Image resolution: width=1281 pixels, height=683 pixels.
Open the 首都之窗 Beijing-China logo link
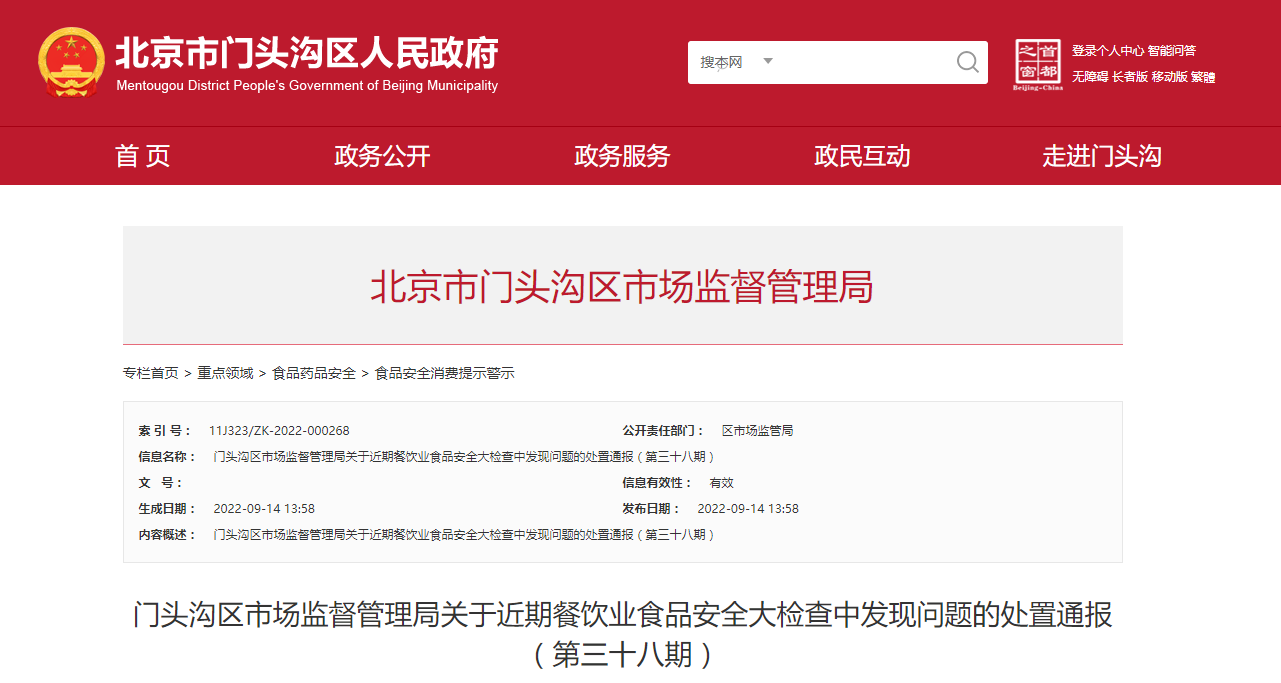[x=1038, y=64]
